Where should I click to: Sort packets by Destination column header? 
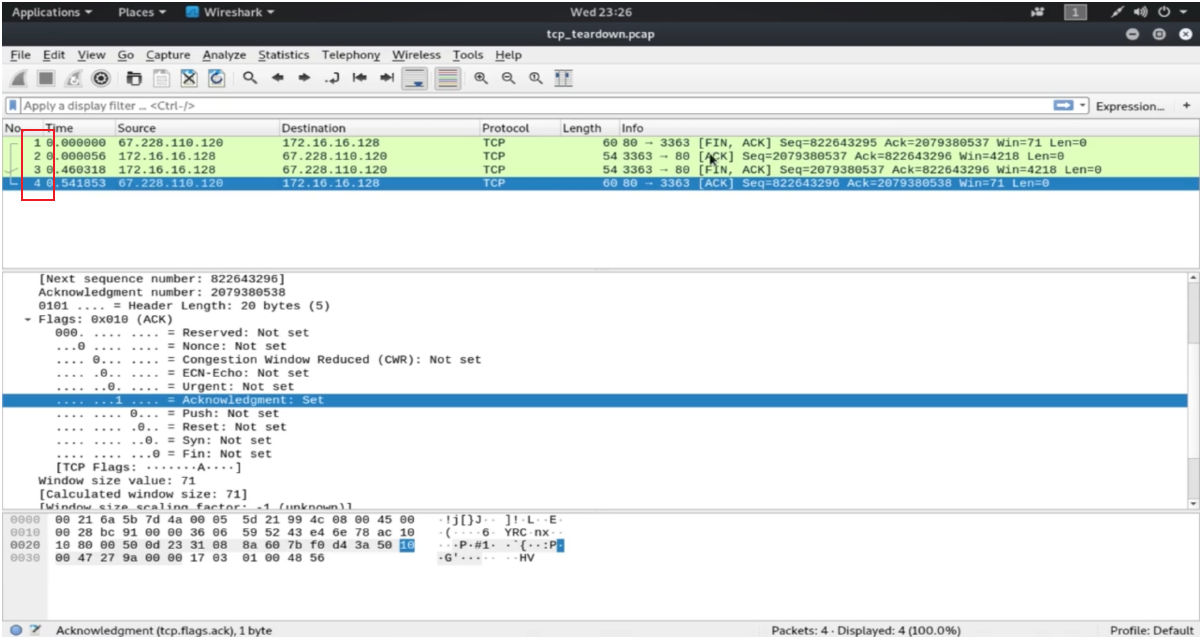(379, 128)
